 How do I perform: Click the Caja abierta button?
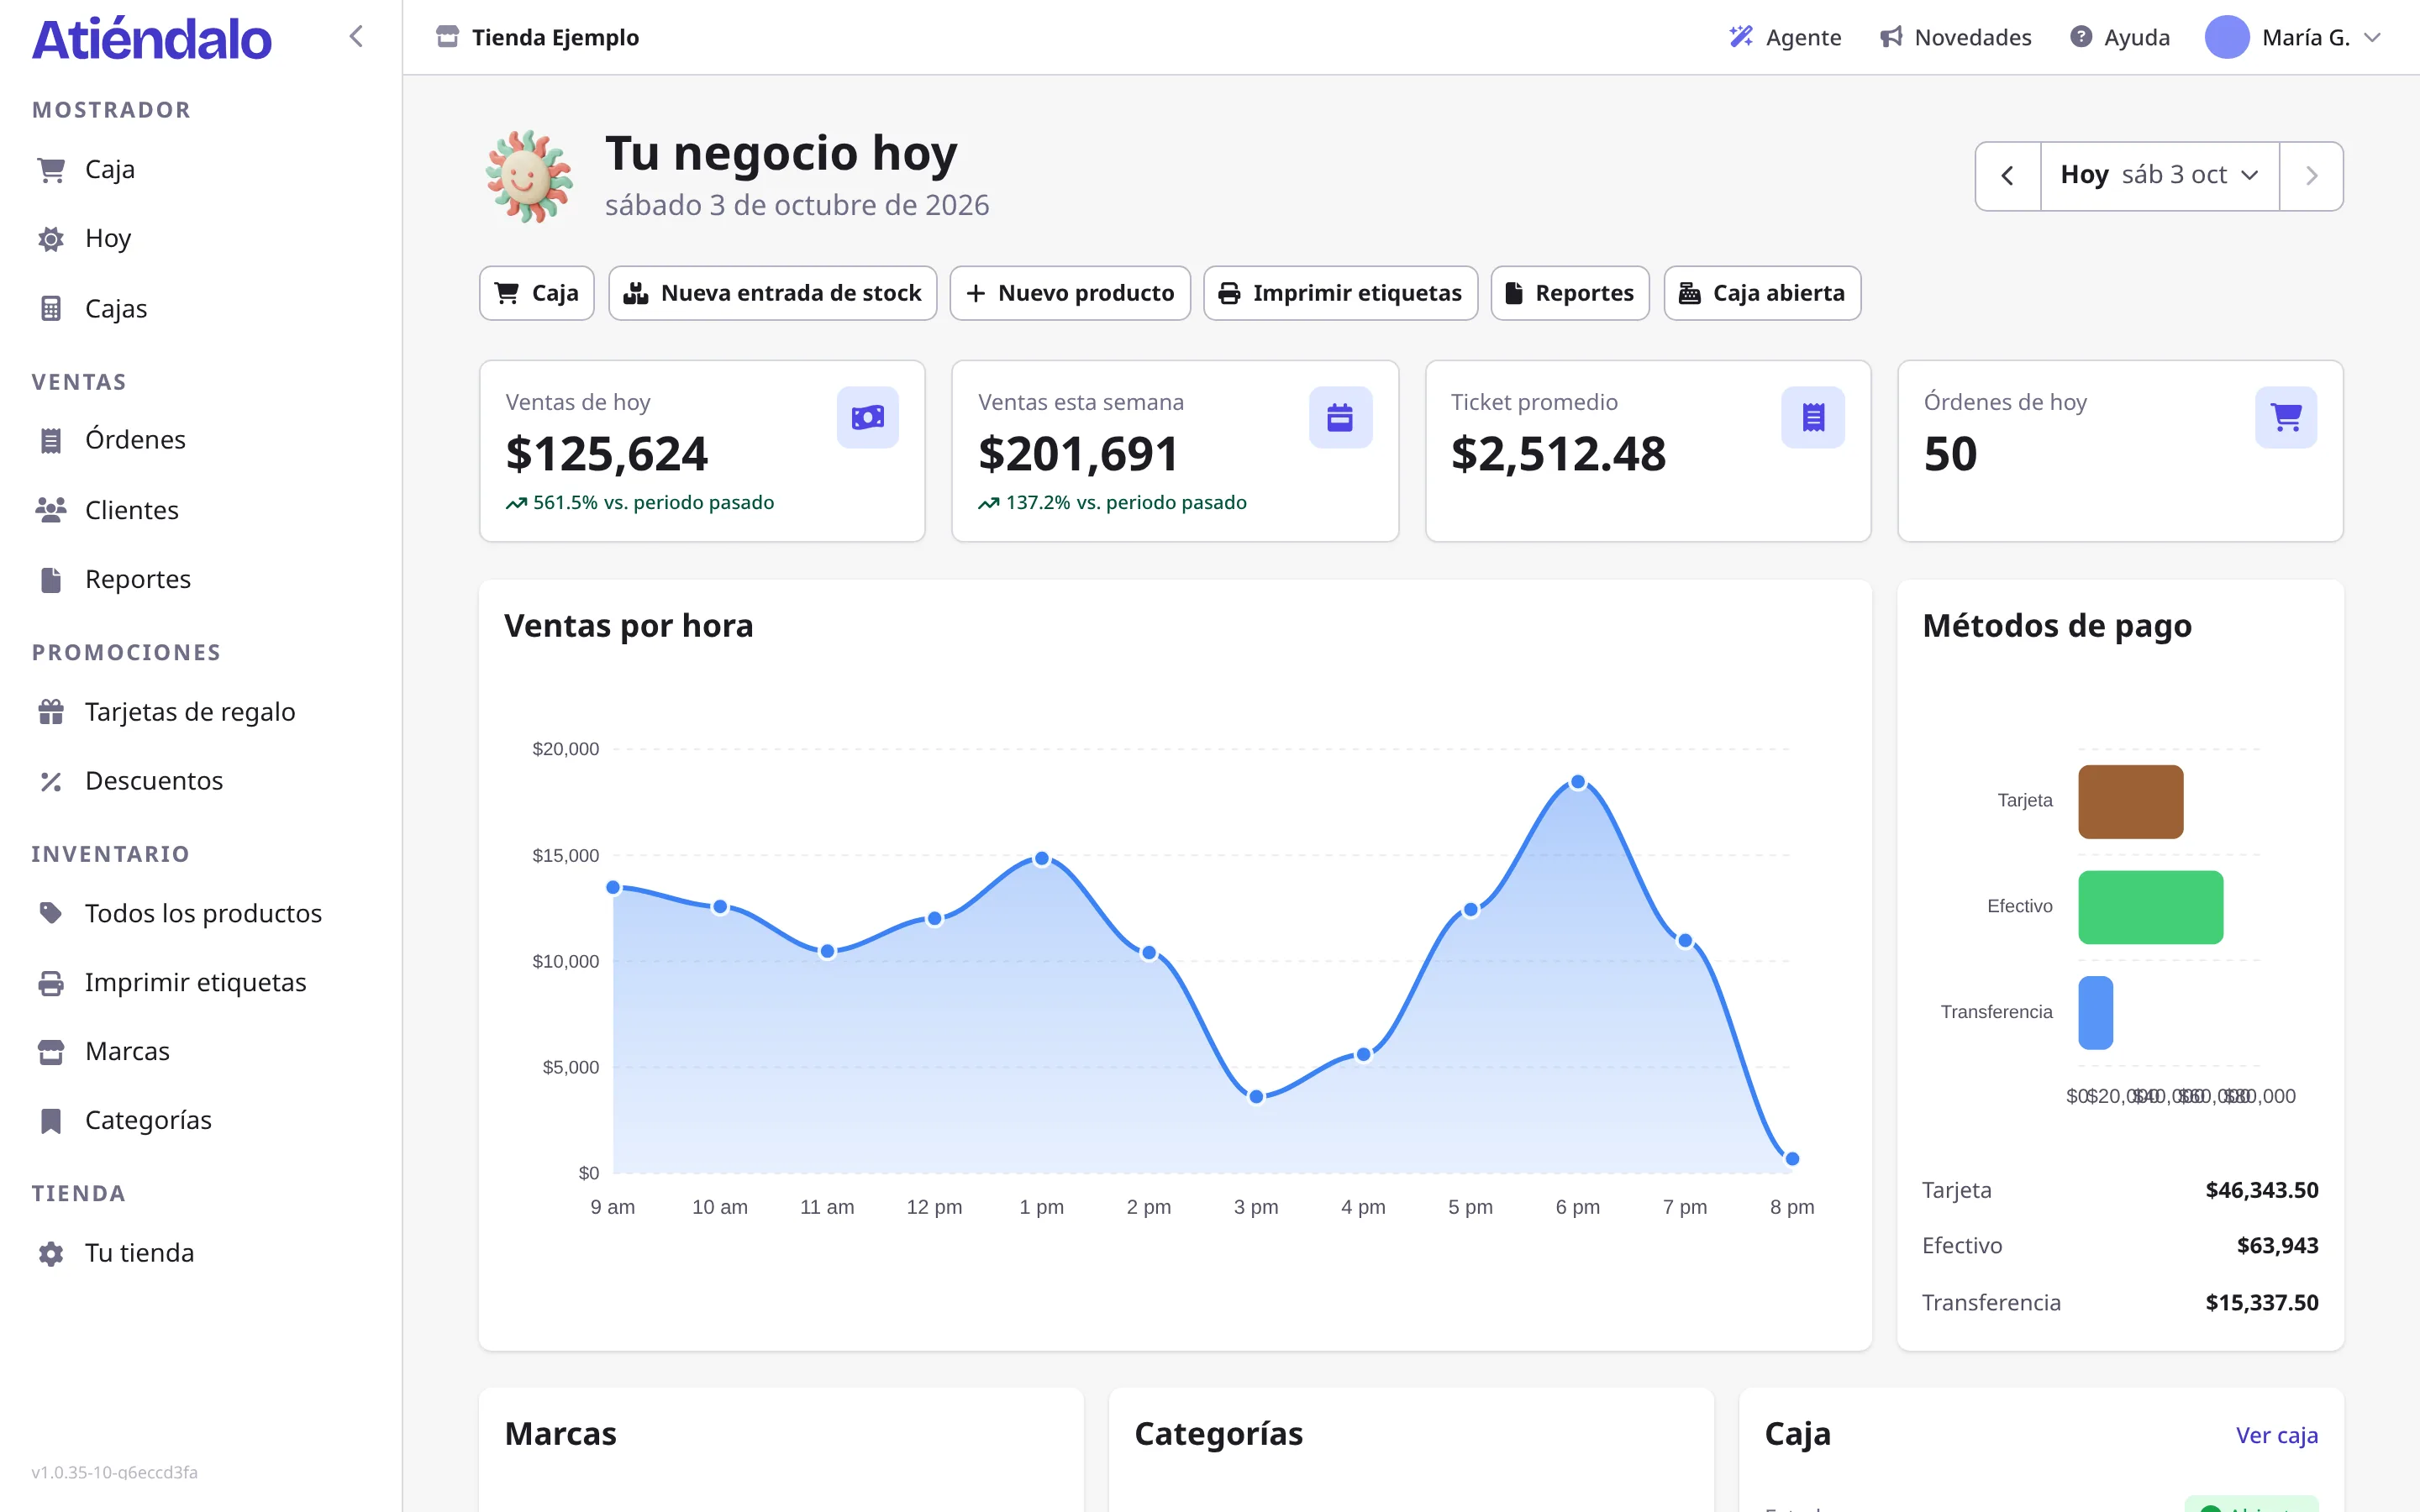pyautogui.click(x=1762, y=293)
